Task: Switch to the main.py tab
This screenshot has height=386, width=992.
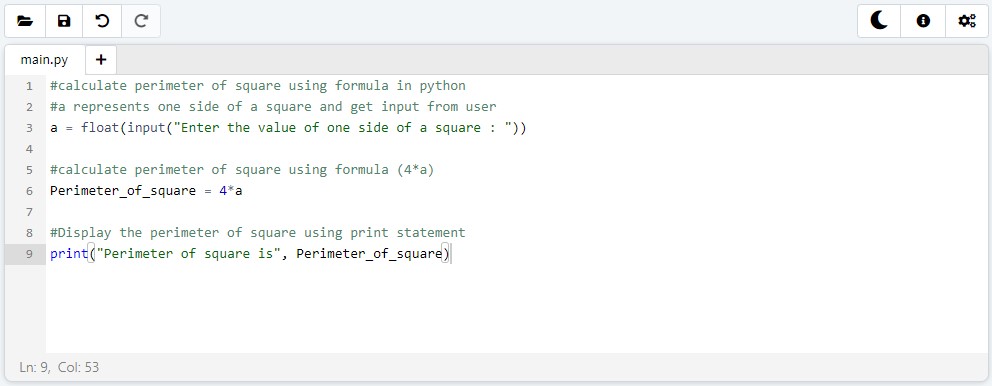Action: 44,60
